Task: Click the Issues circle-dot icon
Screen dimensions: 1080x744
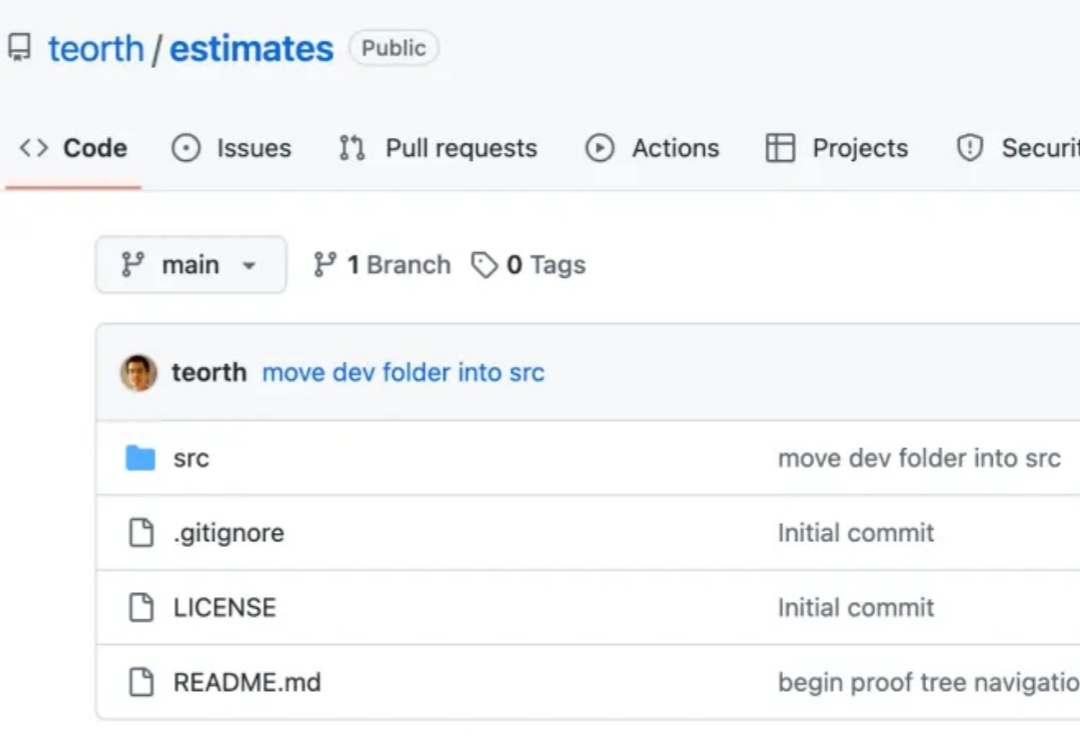Action: (x=186, y=148)
